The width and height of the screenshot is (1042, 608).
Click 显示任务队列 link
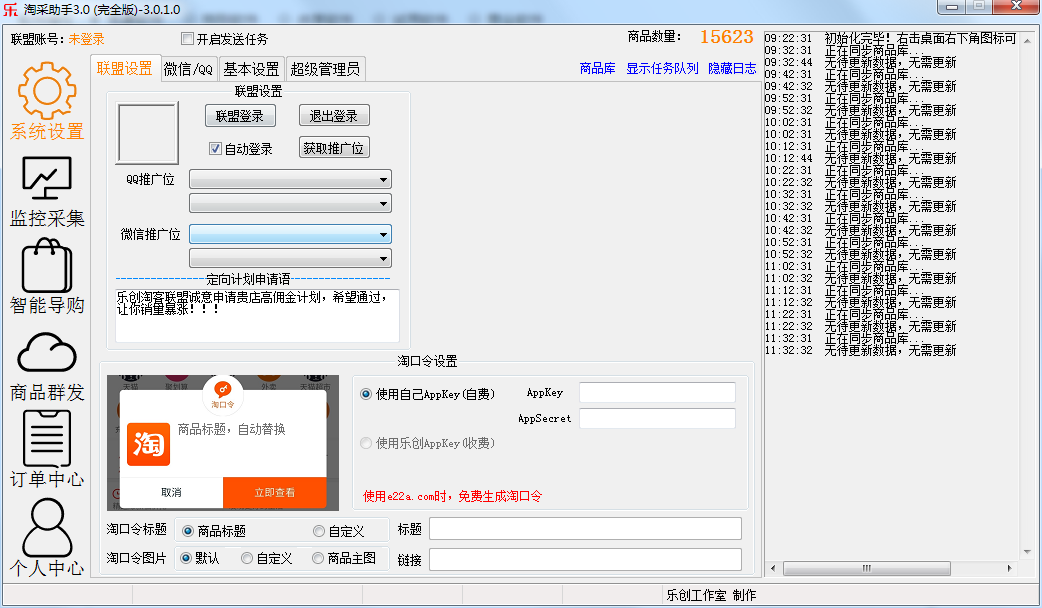point(663,68)
